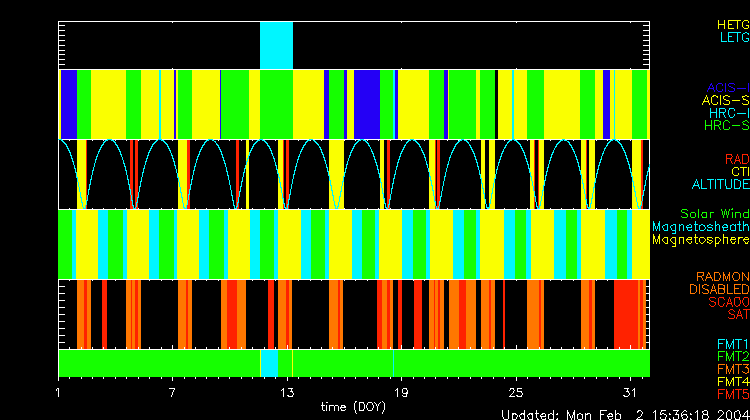Click the LETG legend label
This screenshot has width=750, height=420.
coord(733,37)
